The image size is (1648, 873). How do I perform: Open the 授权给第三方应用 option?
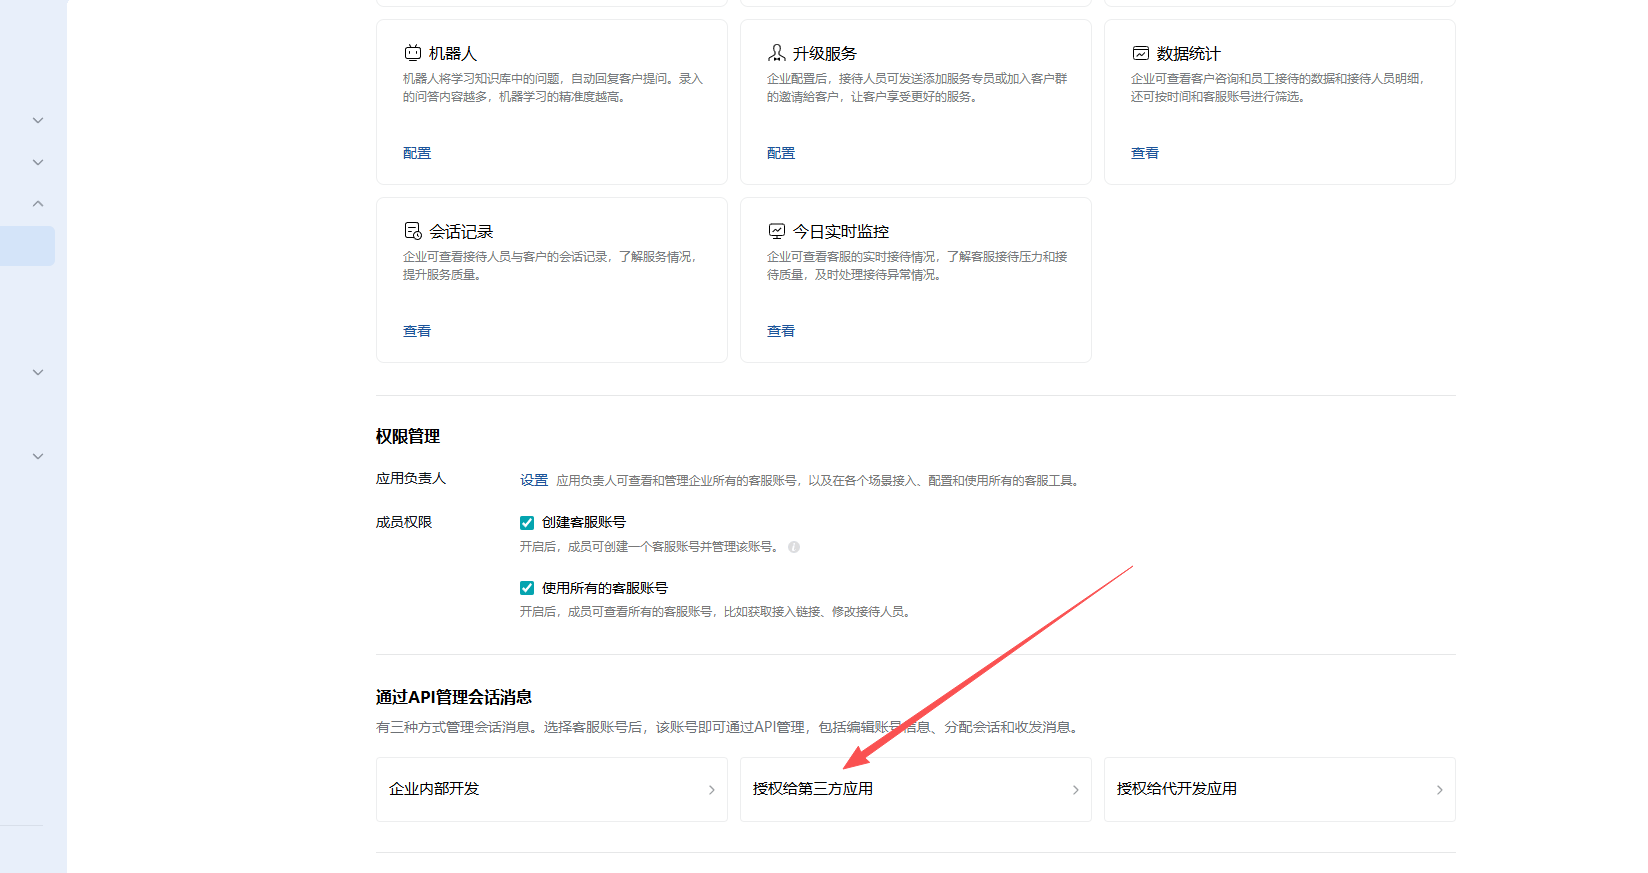point(916,789)
